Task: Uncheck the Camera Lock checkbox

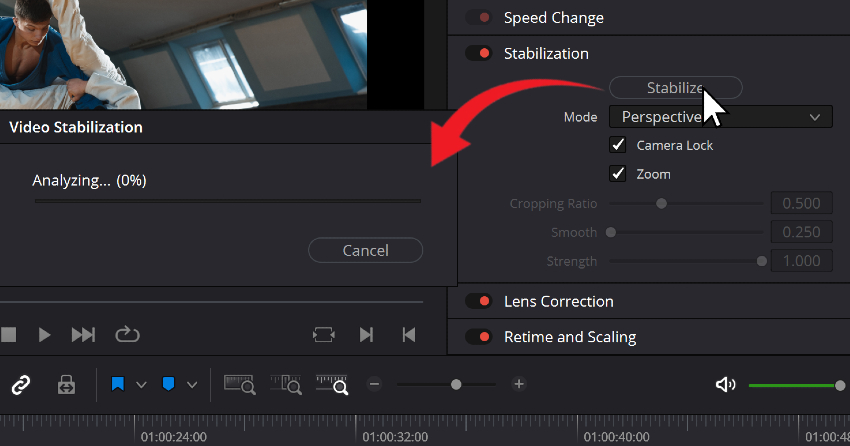Action: coord(617,145)
